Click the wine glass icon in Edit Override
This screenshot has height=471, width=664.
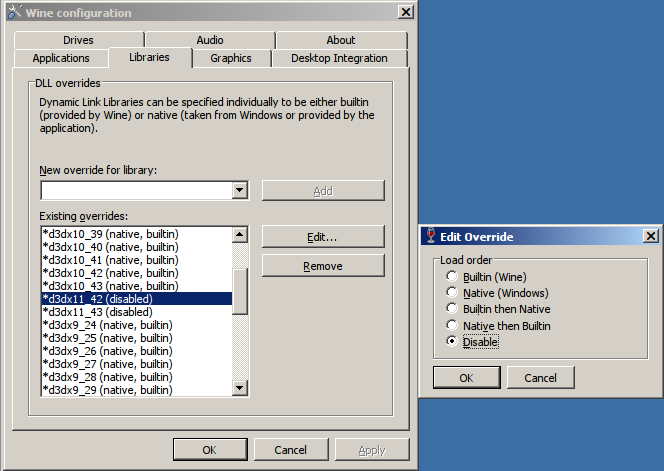(x=431, y=236)
